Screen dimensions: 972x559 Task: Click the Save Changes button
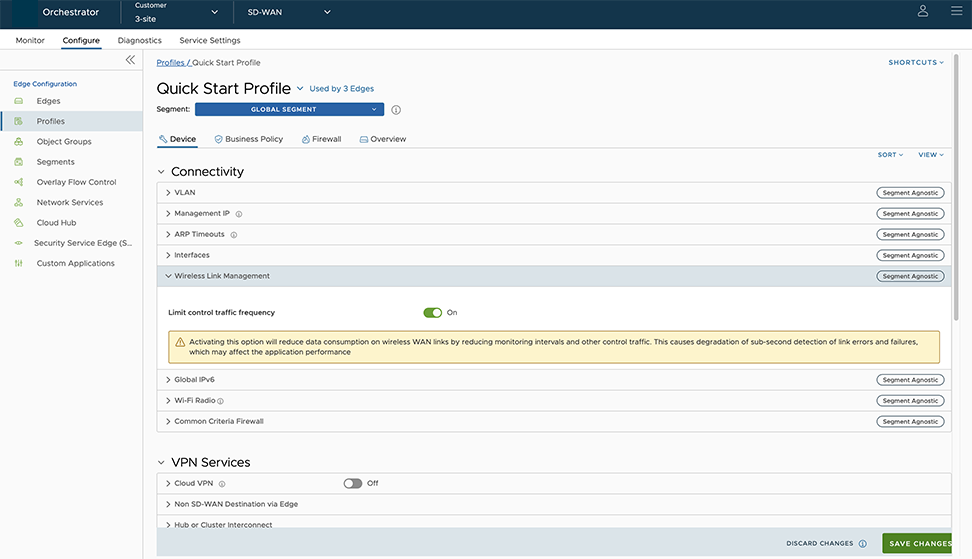pos(920,544)
